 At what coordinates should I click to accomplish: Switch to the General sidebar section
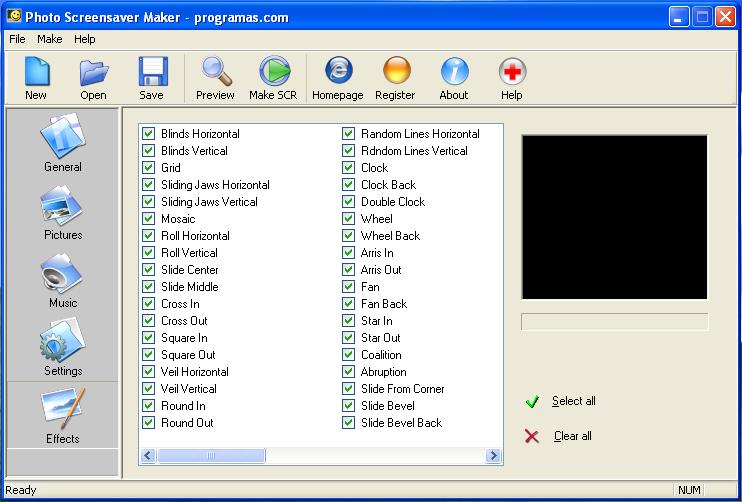(62, 143)
